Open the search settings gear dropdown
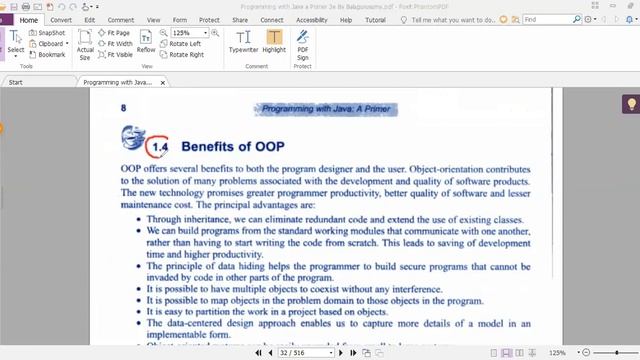Image resolution: width=640 pixels, height=360 pixels. 590,20
